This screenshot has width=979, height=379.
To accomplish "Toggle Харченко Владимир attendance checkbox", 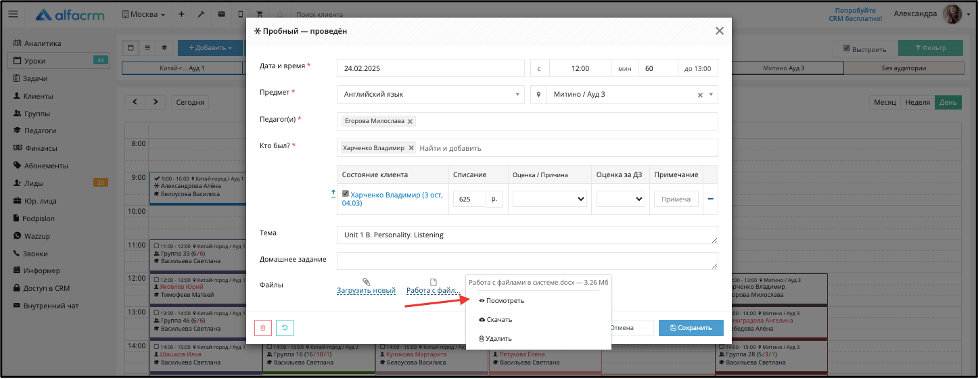I will coord(345,194).
